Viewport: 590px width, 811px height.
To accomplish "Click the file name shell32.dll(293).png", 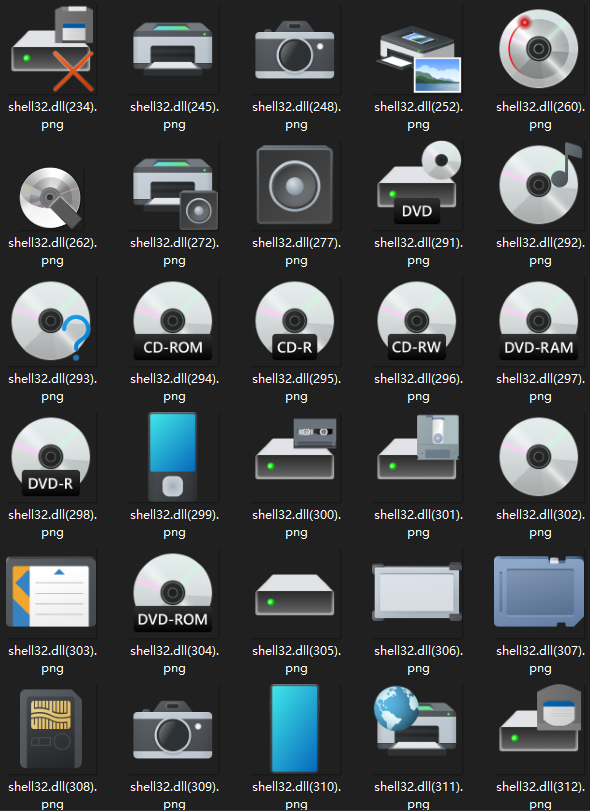I will coord(53,387).
